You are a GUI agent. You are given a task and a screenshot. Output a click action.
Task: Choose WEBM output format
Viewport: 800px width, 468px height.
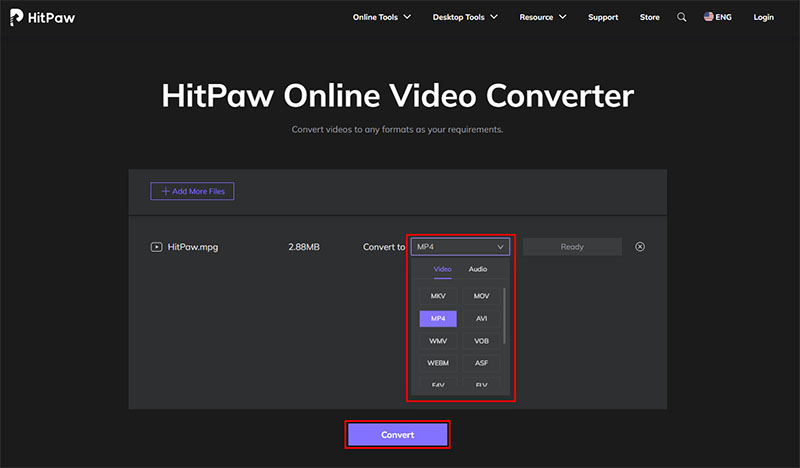438,363
